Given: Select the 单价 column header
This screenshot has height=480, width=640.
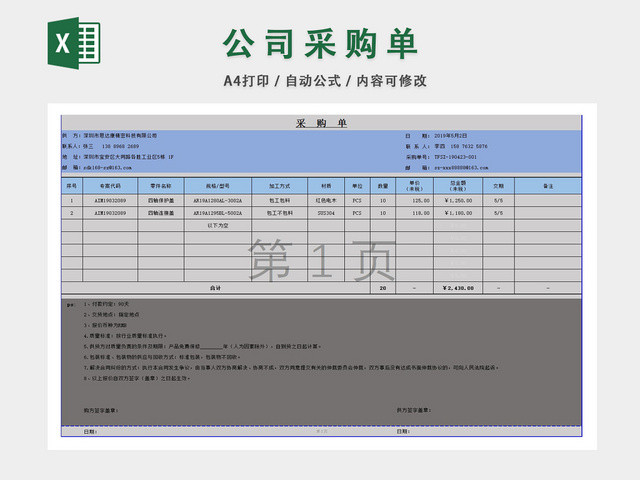Looking at the screenshot, I should (x=414, y=186).
